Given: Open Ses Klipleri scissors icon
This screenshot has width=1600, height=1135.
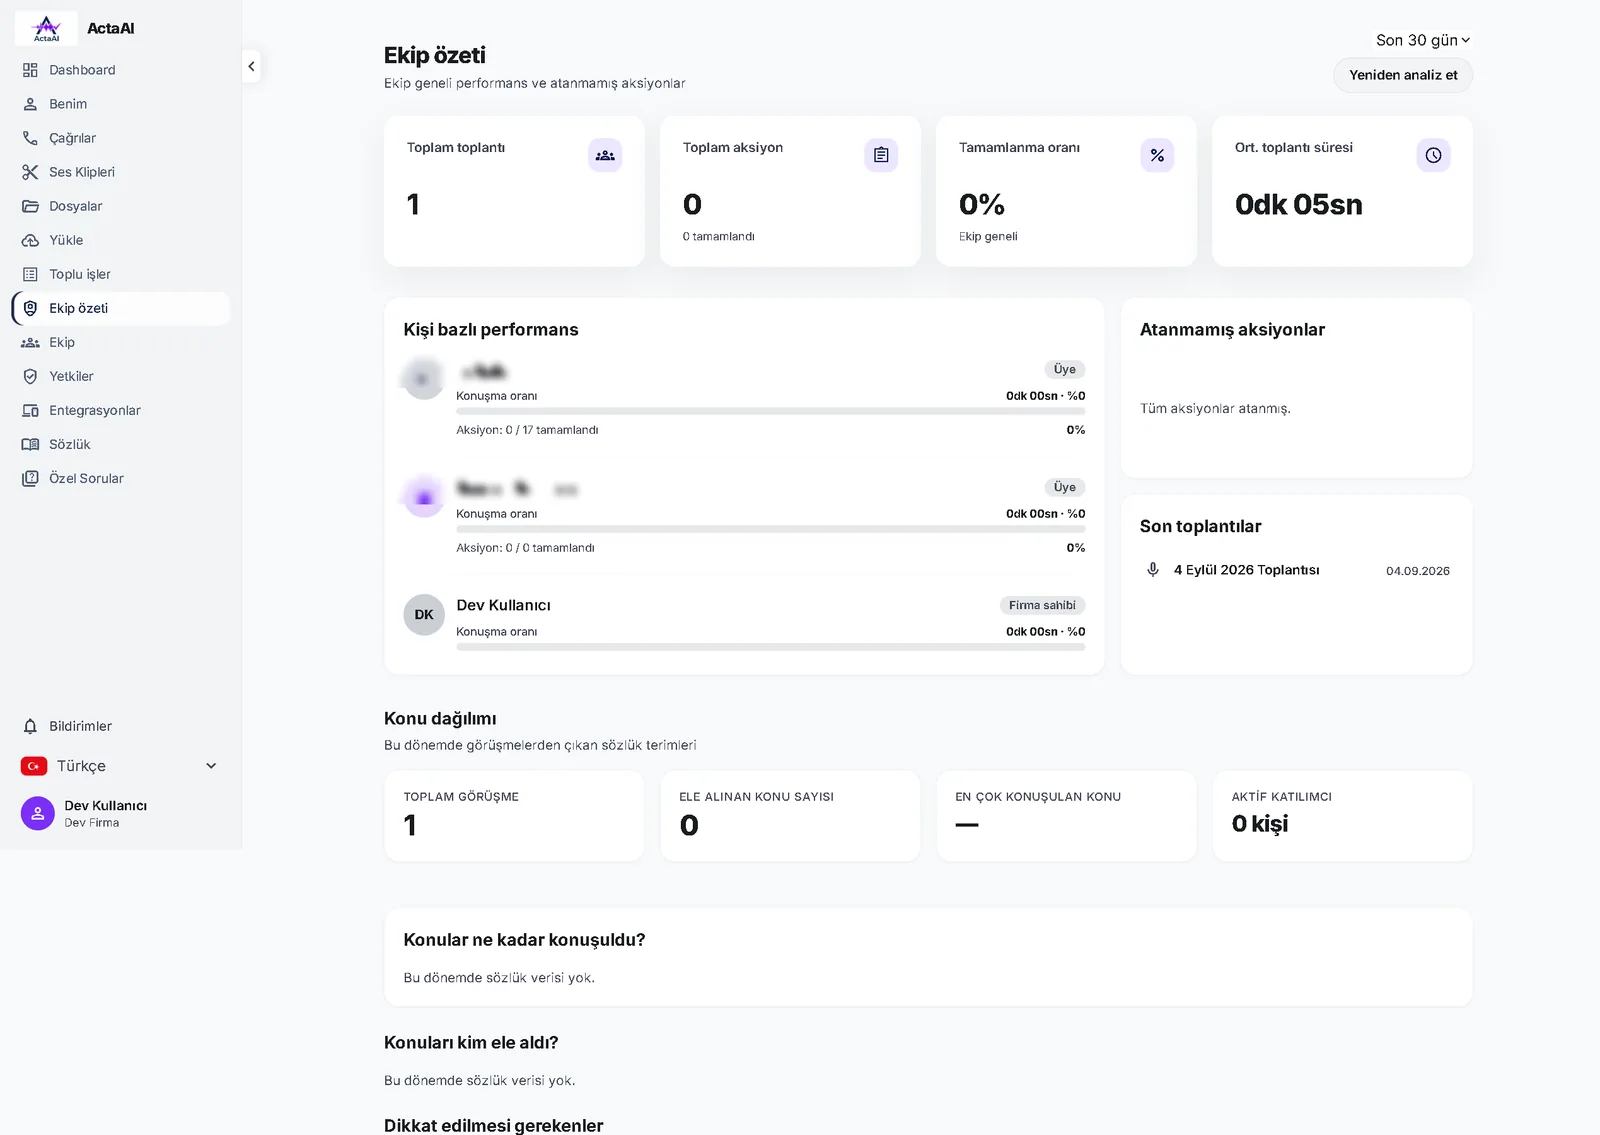Looking at the screenshot, I should 30,172.
